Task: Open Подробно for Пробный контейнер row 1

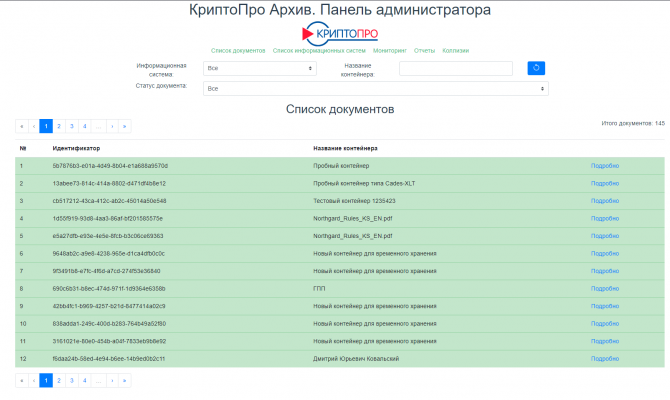Action: (x=605, y=166)
